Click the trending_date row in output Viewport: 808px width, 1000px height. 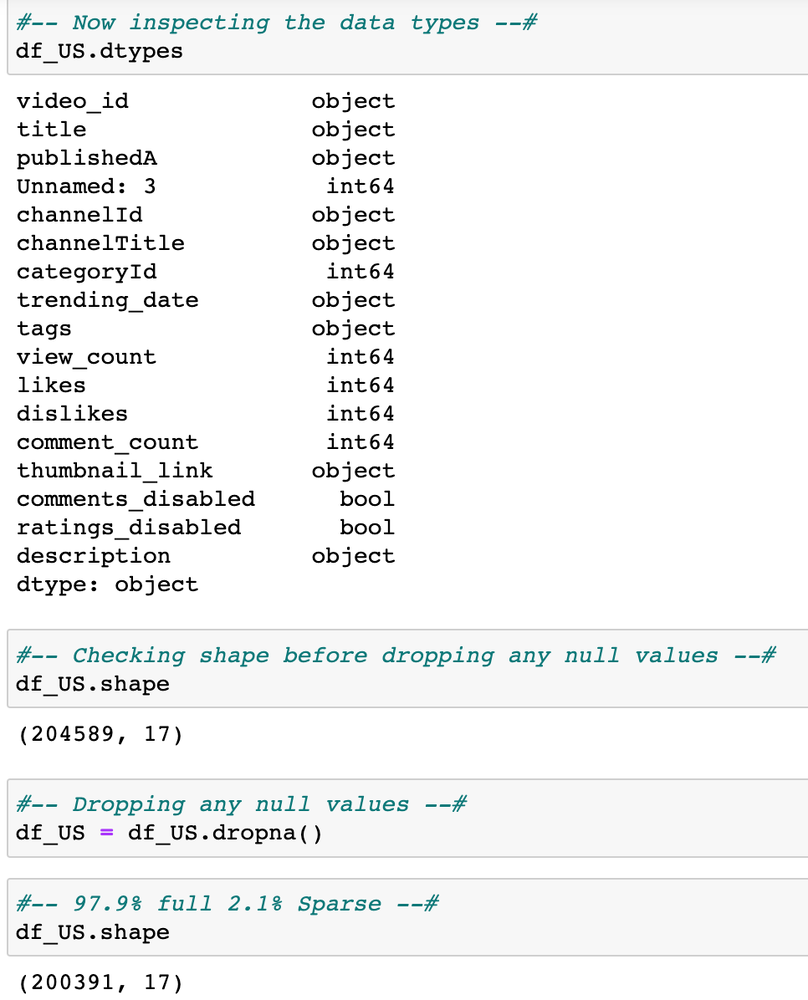(x=107, y=300)
